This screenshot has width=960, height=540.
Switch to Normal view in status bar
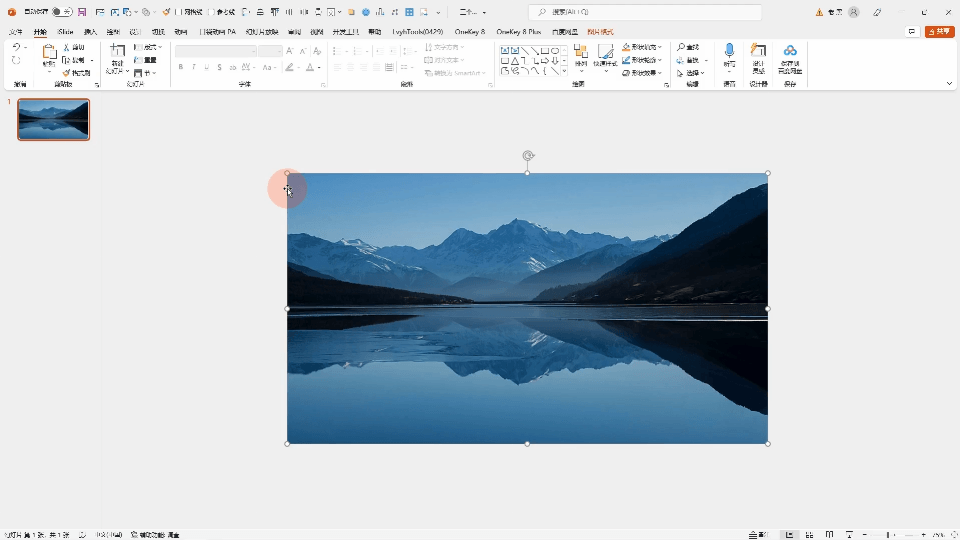click(789, 534)
